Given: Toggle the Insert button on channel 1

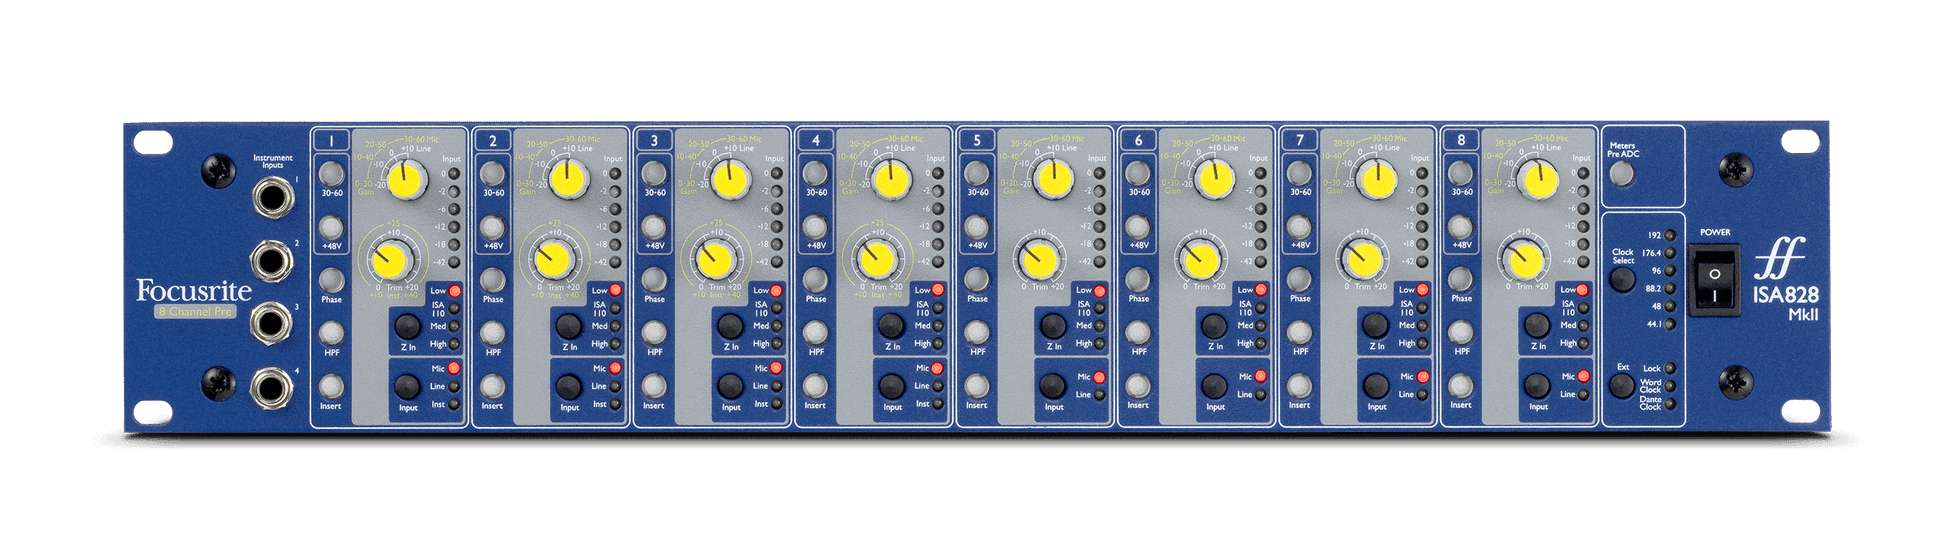Looking at the screenshot, I should 331,386.
